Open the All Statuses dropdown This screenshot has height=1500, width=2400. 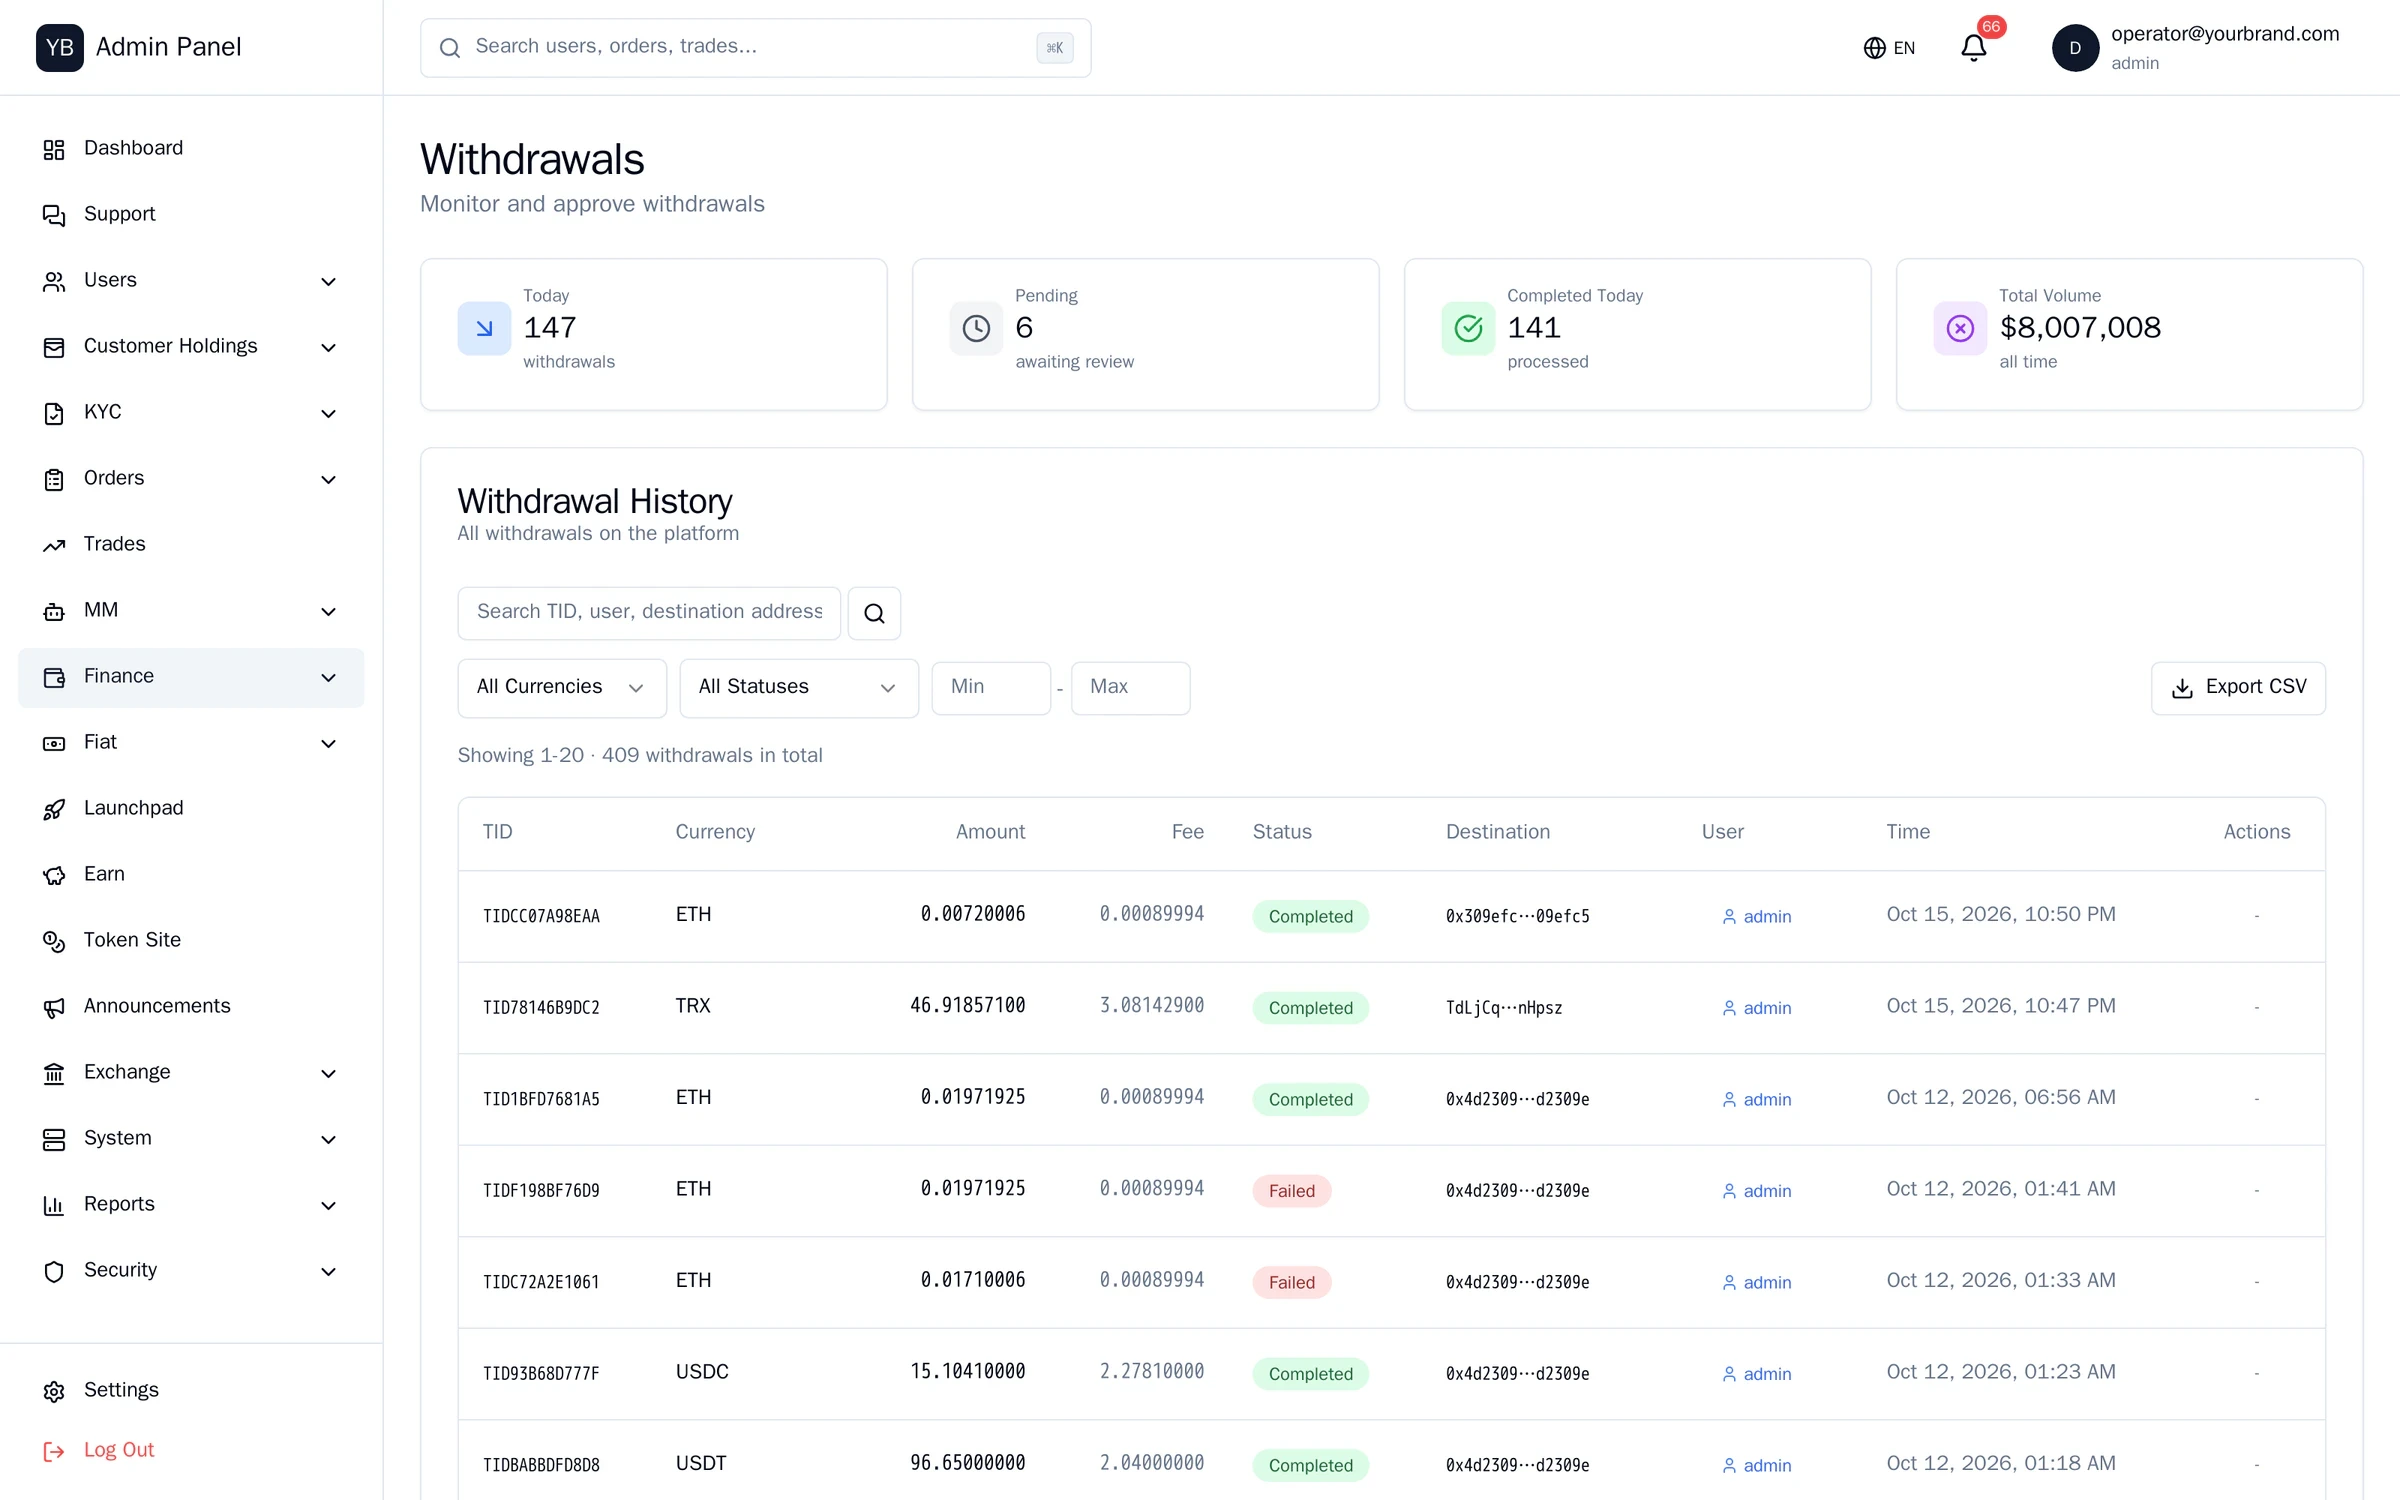tap(799, 688)
